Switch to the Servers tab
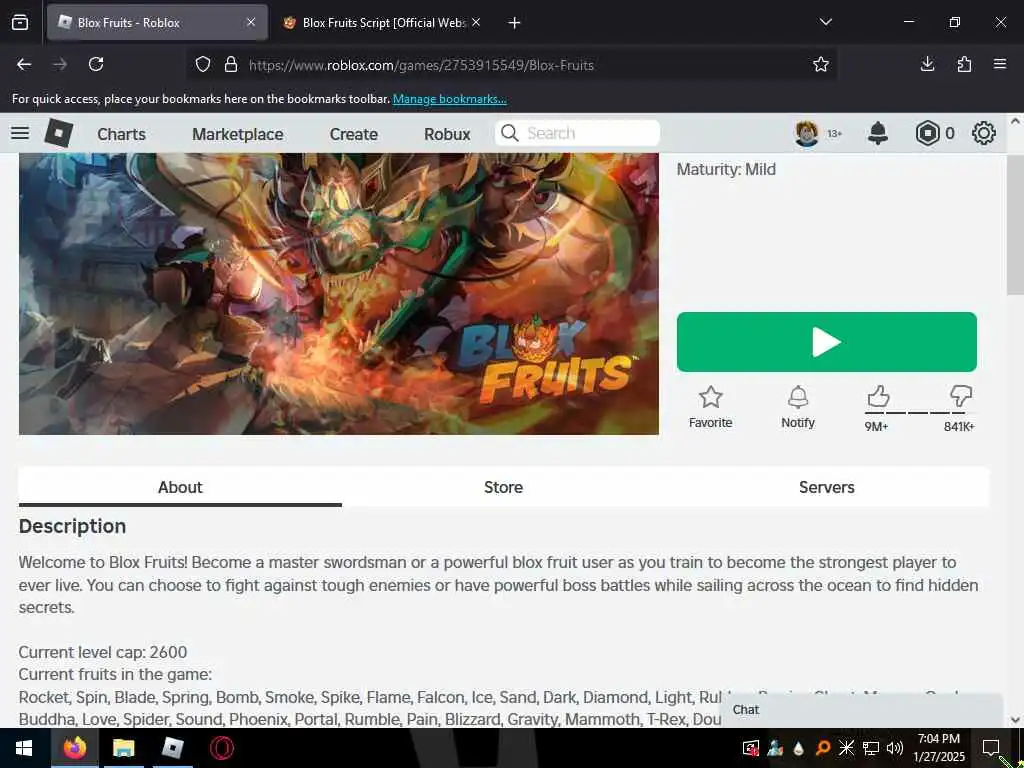 point(827,487)
